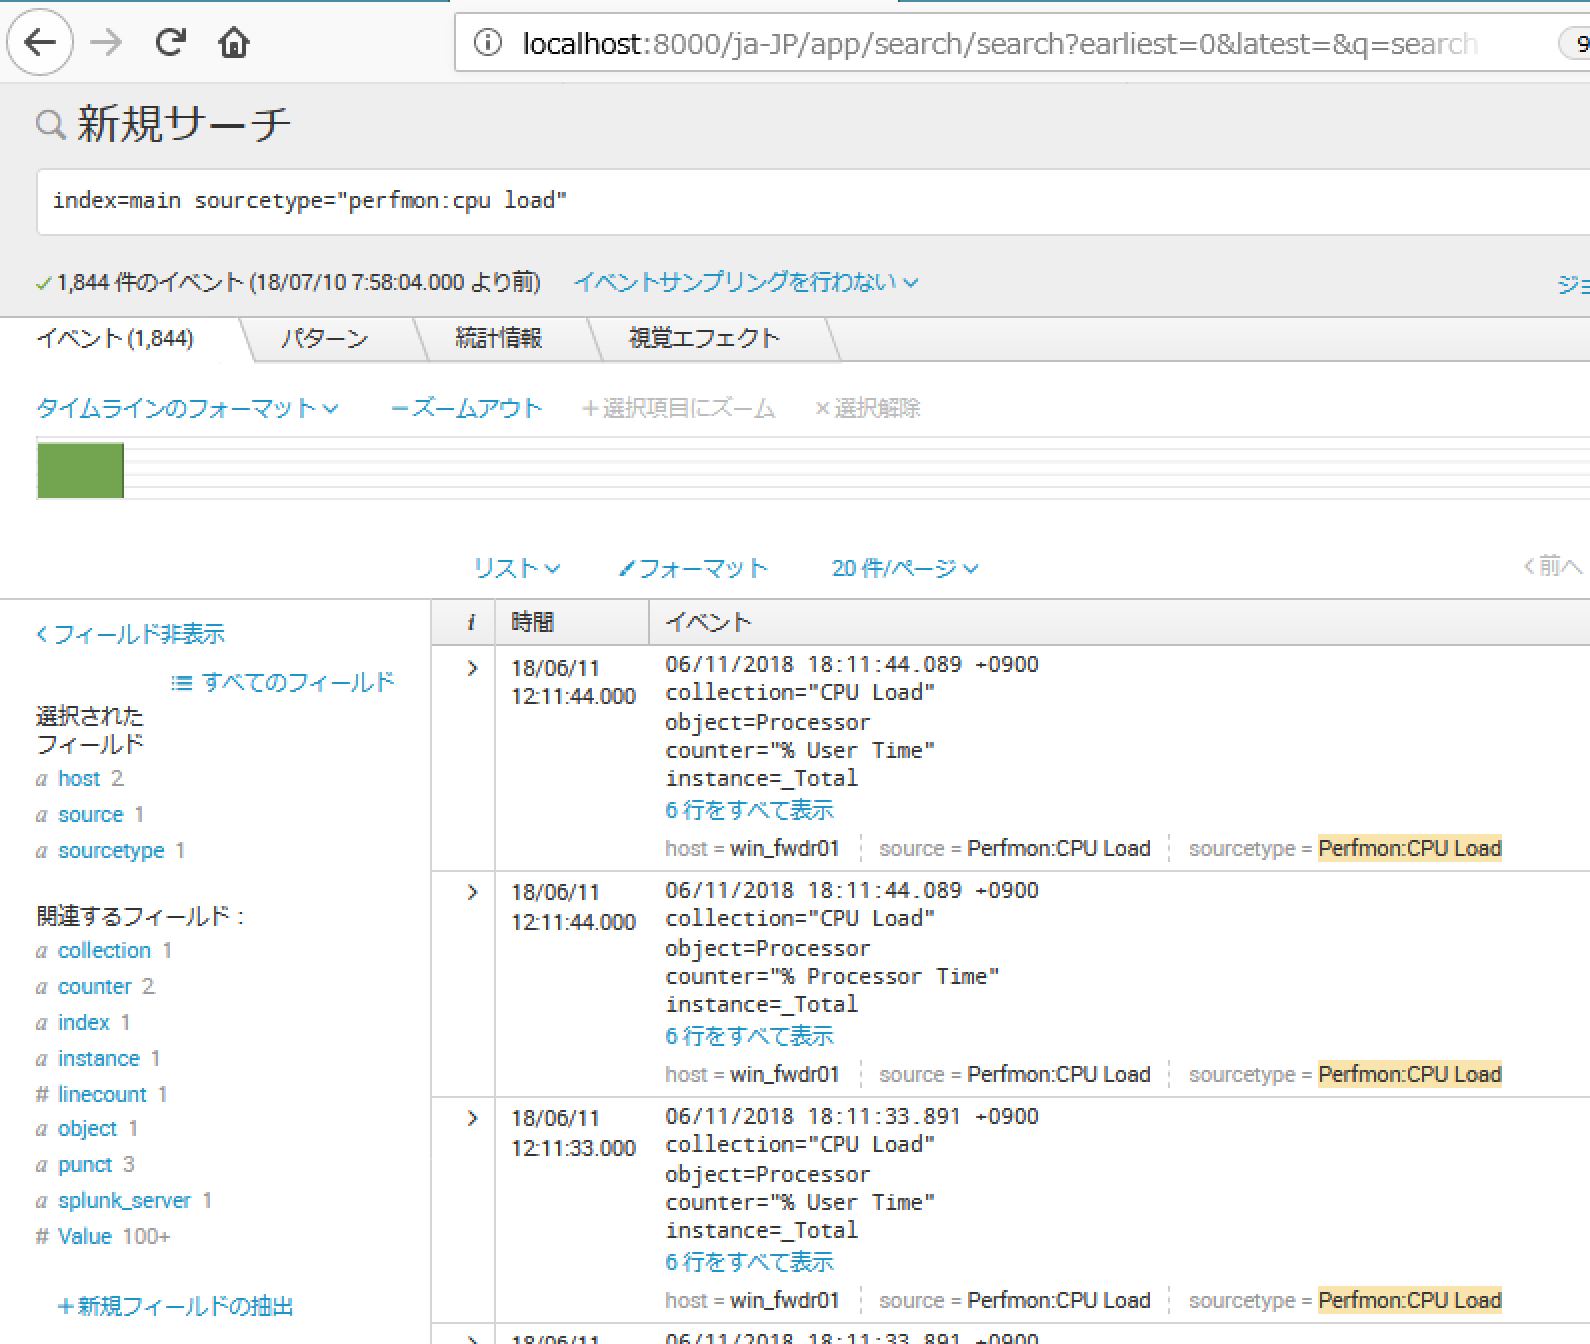Click the 選択項目にズーム button
The width and height of the screenshot is (1590, 1344).
coord(679,408)
